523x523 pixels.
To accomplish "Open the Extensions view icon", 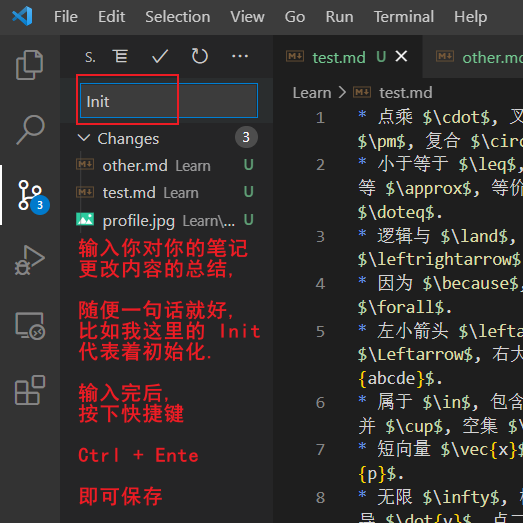I will (30, 390).
